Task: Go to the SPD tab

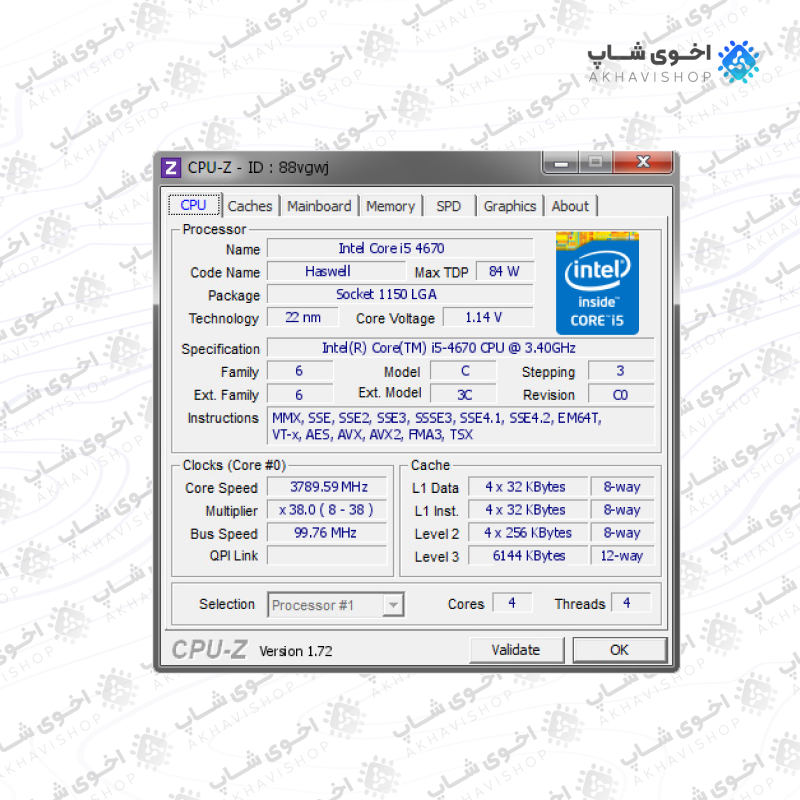Action: (x=448, y=206)
